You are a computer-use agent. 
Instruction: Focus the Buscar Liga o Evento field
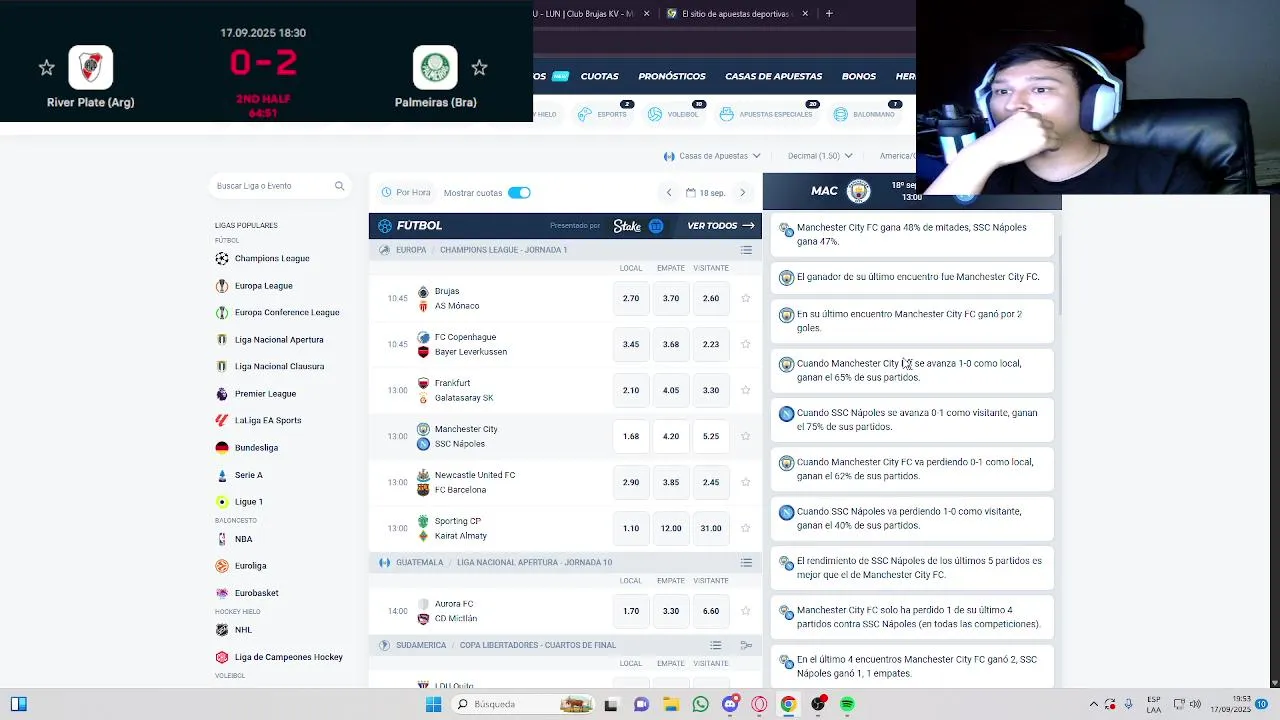(280, 186)
